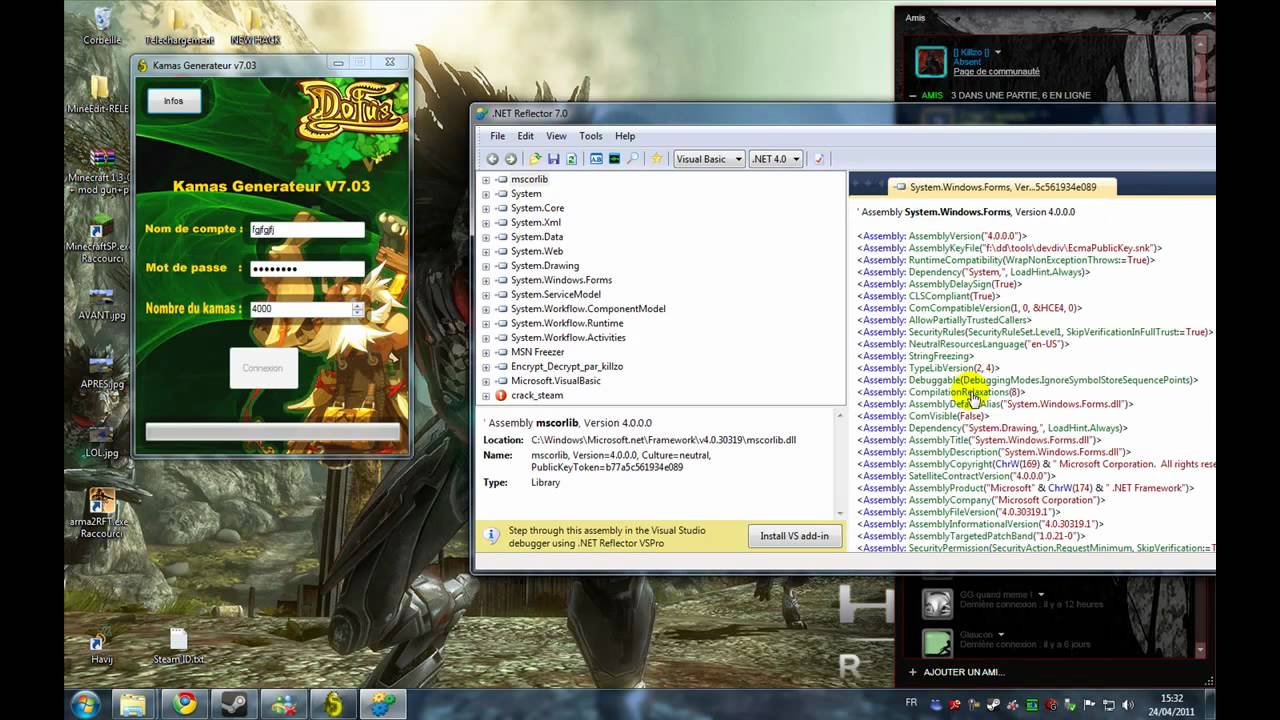This screenshot has width=1280, height=720.
Task: Click Killzo's avatar in the Amis window
Action: (x=931, y=62)
